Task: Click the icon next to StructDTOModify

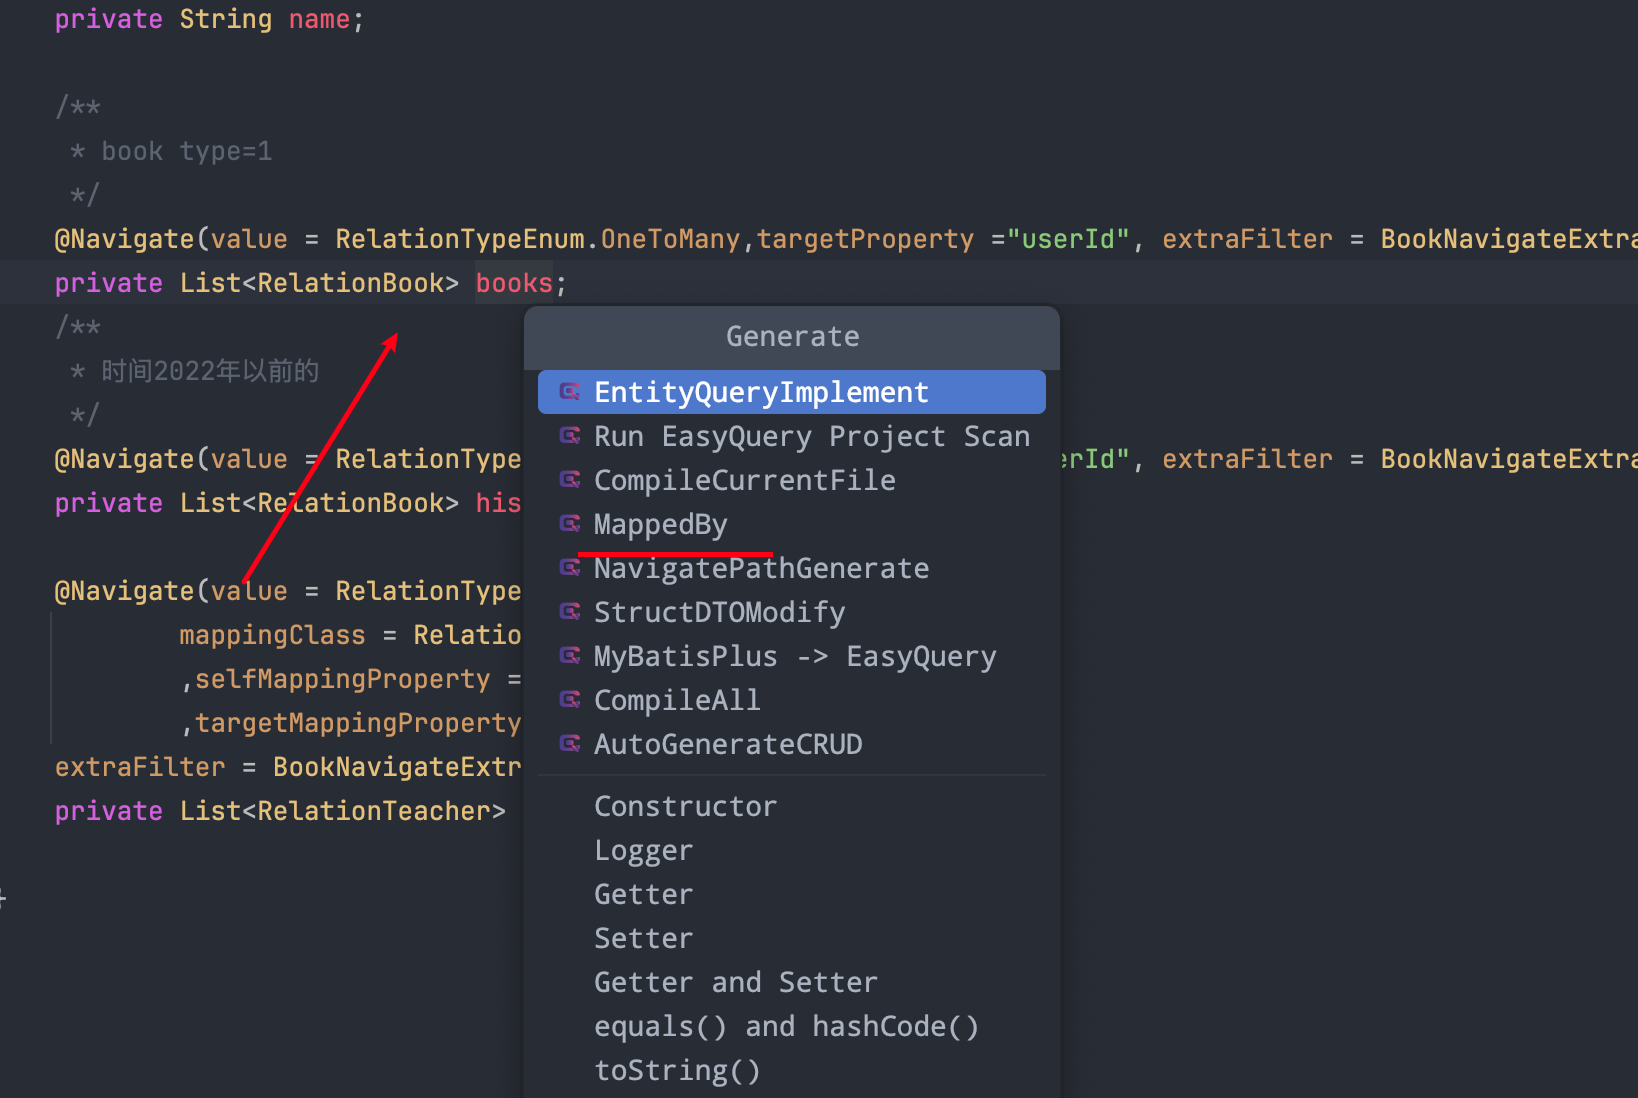Action: [570, 612]
